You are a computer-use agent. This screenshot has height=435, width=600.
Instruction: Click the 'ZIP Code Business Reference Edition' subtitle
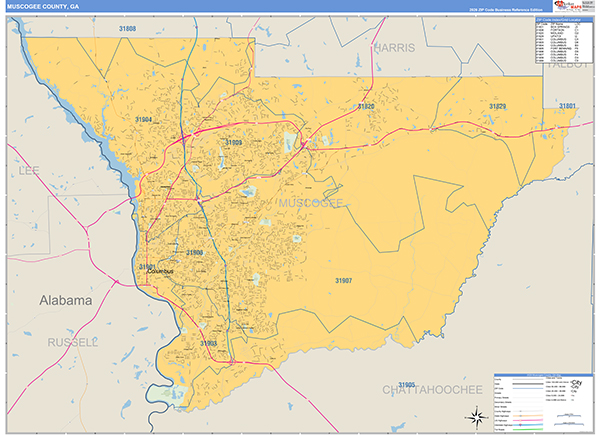tap(505, 10)
